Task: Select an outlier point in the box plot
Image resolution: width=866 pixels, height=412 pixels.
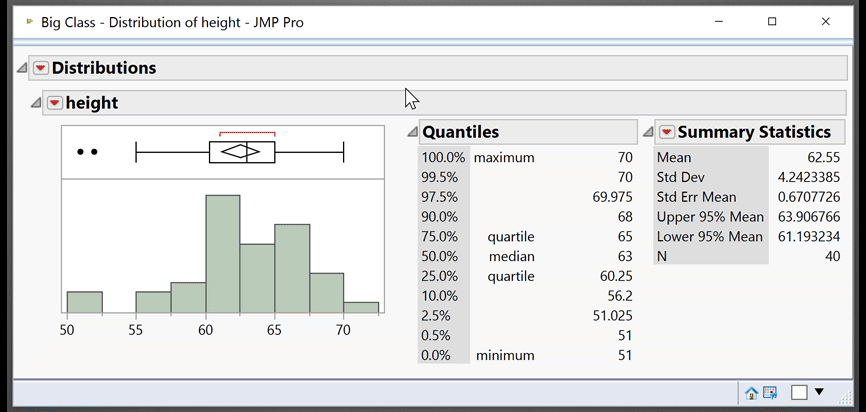Action: pos(81,152)
